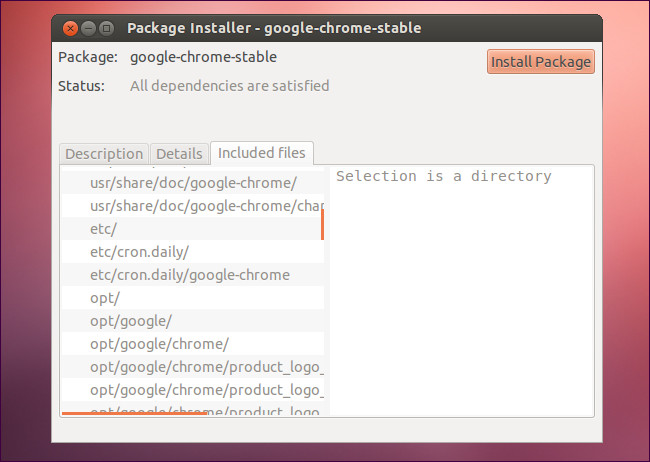Choose the etc/cron.daily/google-chrome file
This screenshot has height=462, width=650.
coord(189,275)
